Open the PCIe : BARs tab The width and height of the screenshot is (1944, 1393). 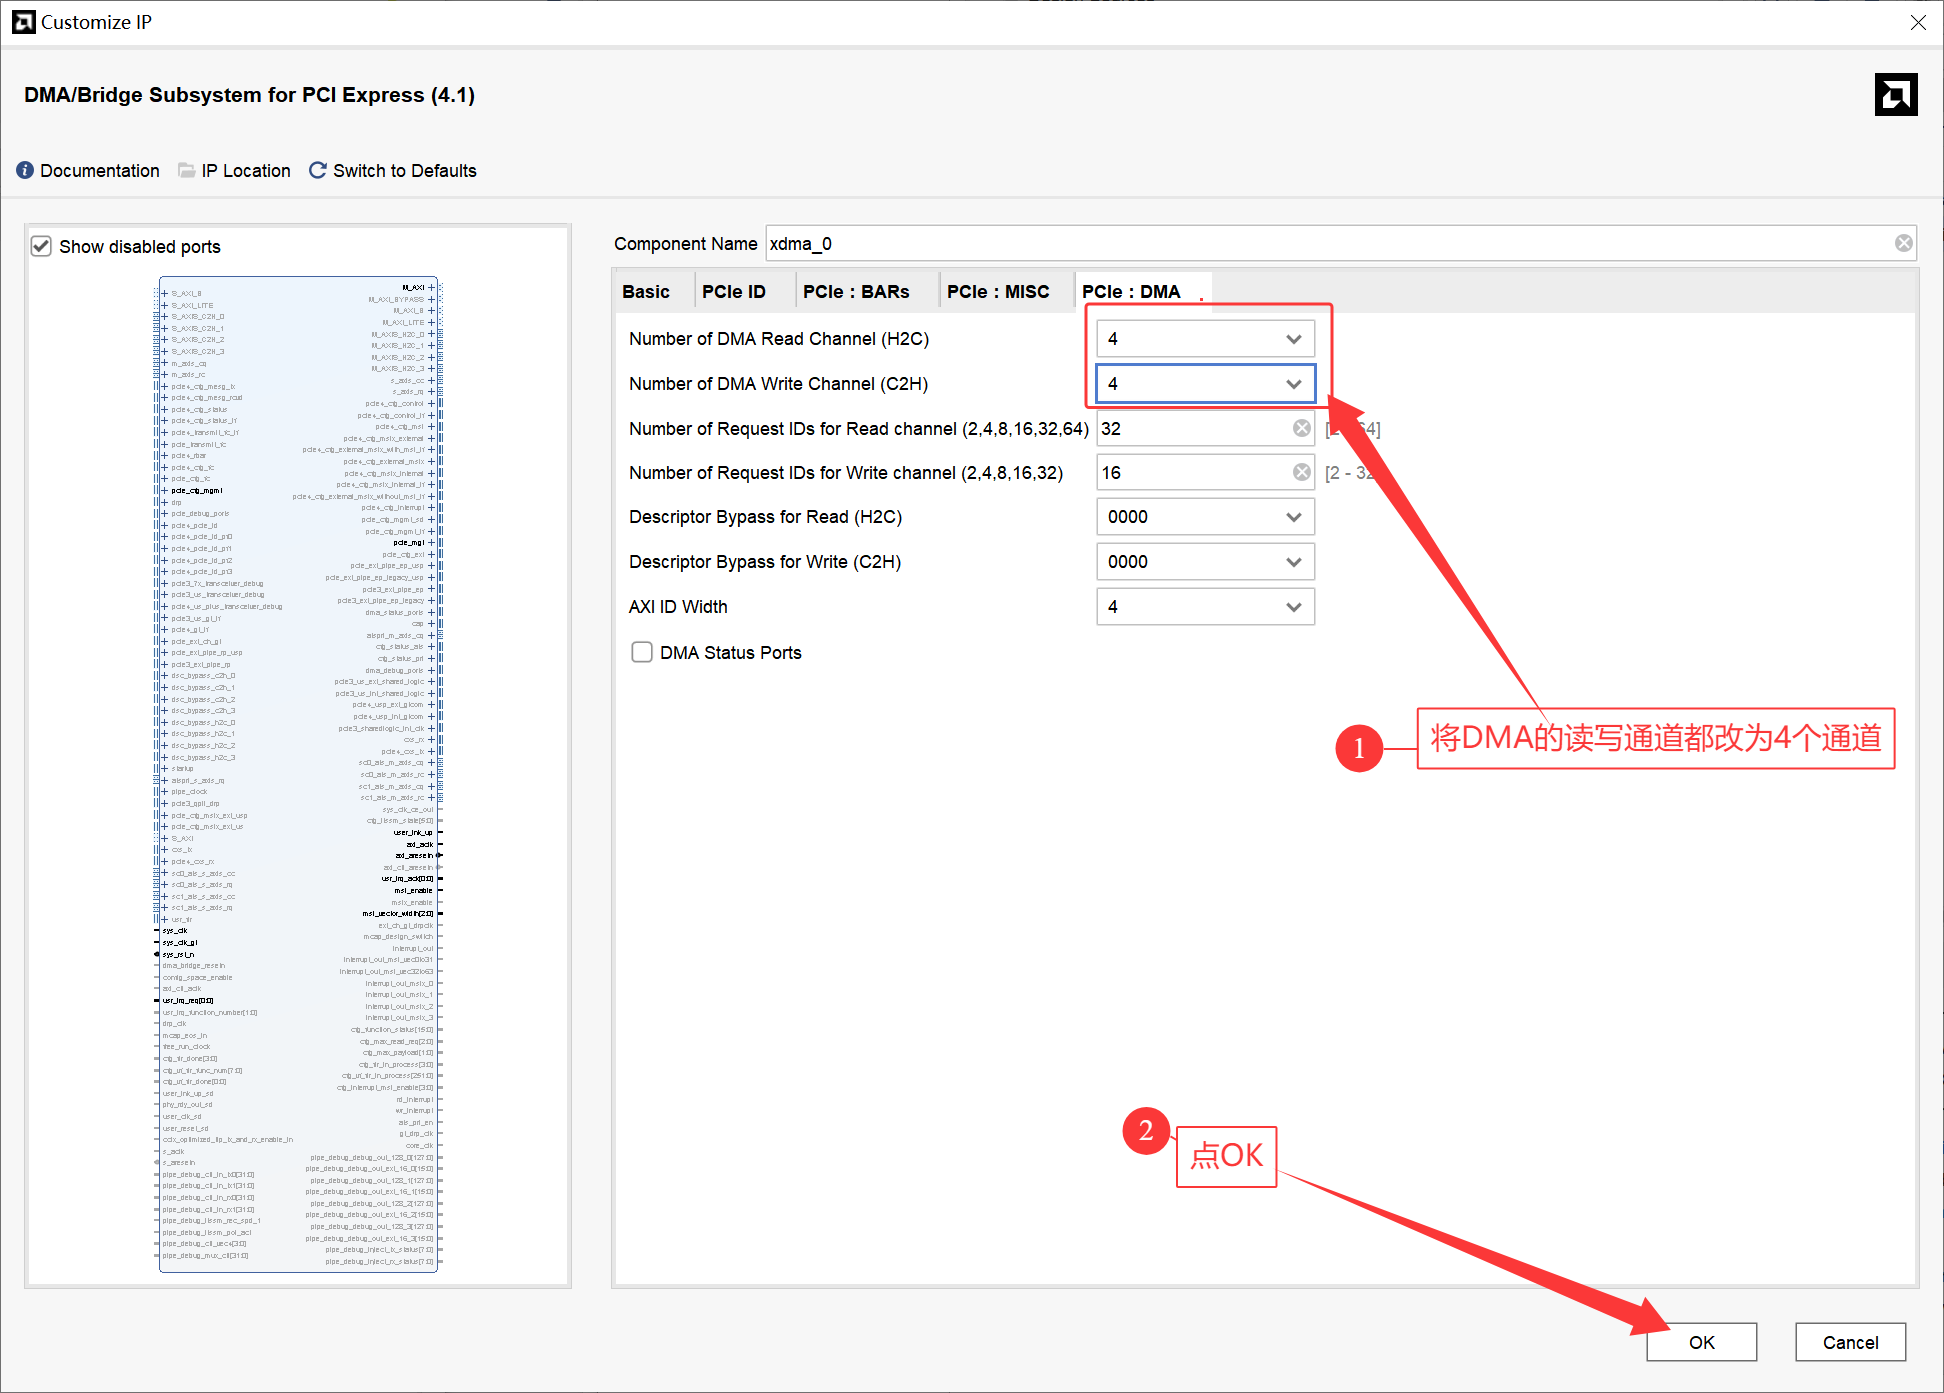(x=856, y=292)
